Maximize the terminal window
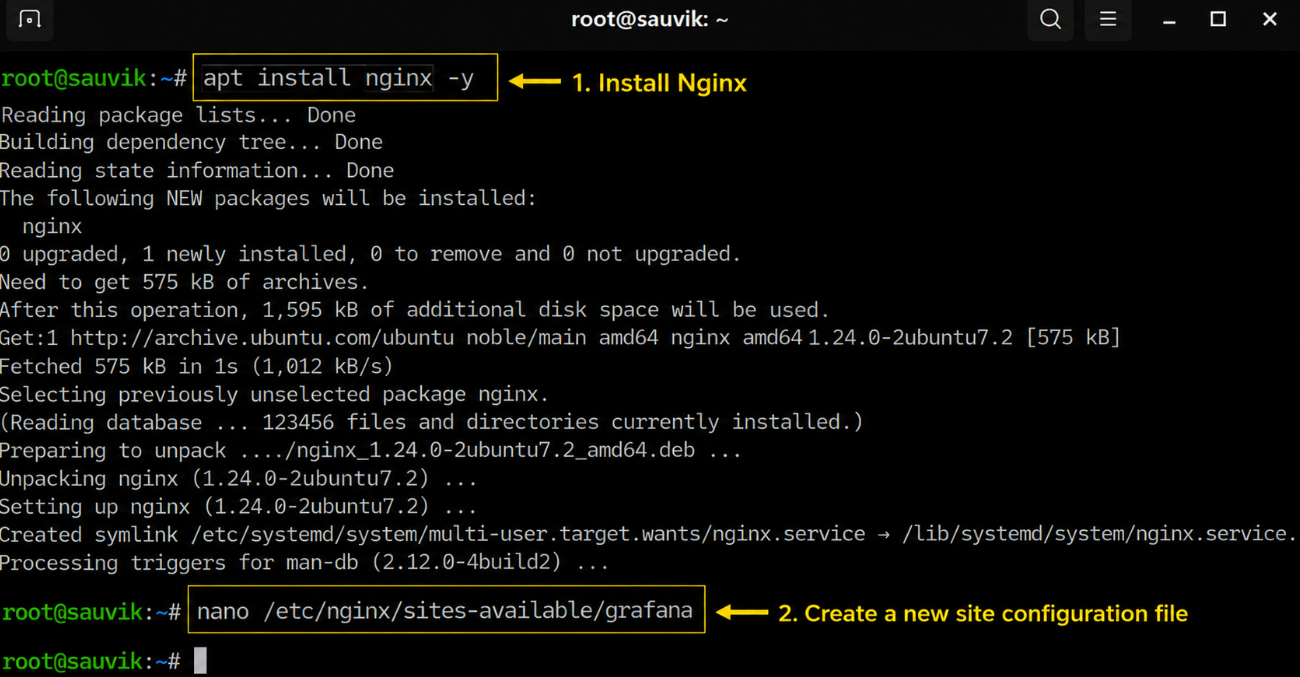Image resolution: width=1300 pixels, height=677 pixels. (1218, 19)
